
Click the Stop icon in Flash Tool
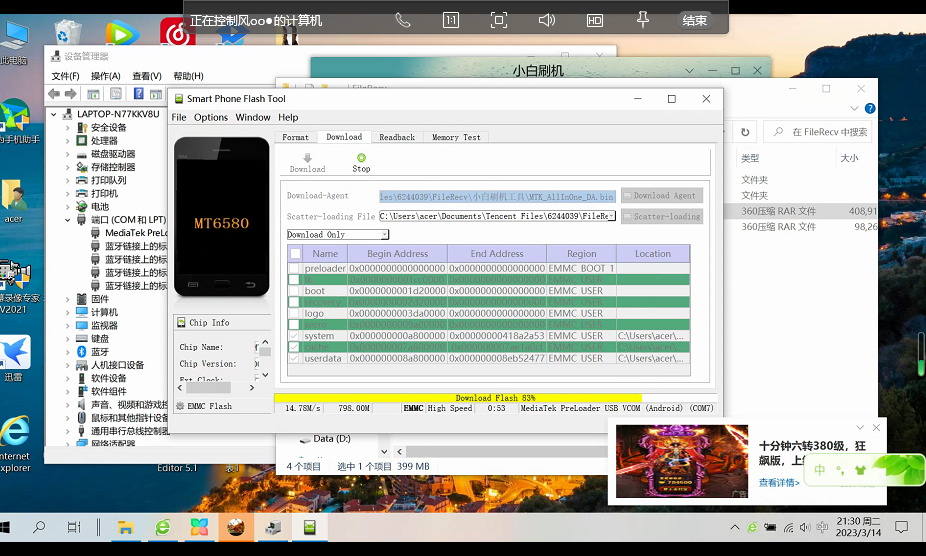(x=361, y=158)
